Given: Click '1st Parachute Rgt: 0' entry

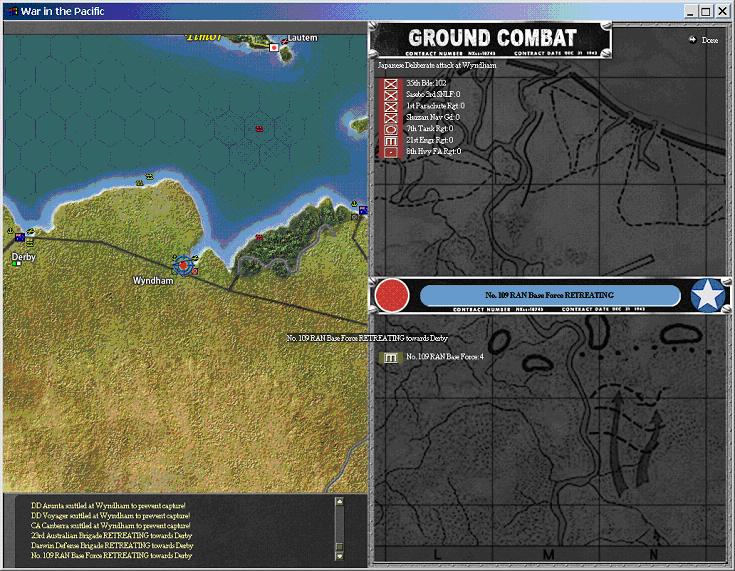Looking at the screenshot, I should coord(435,106).
